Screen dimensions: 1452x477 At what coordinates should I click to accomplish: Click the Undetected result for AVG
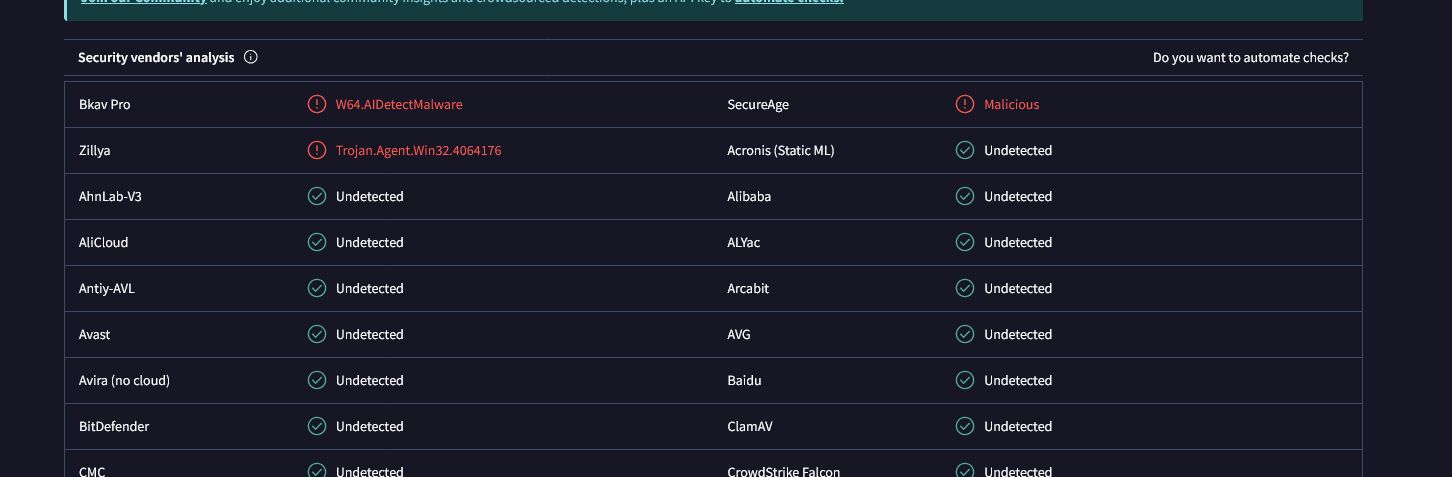pos(1017,334)
